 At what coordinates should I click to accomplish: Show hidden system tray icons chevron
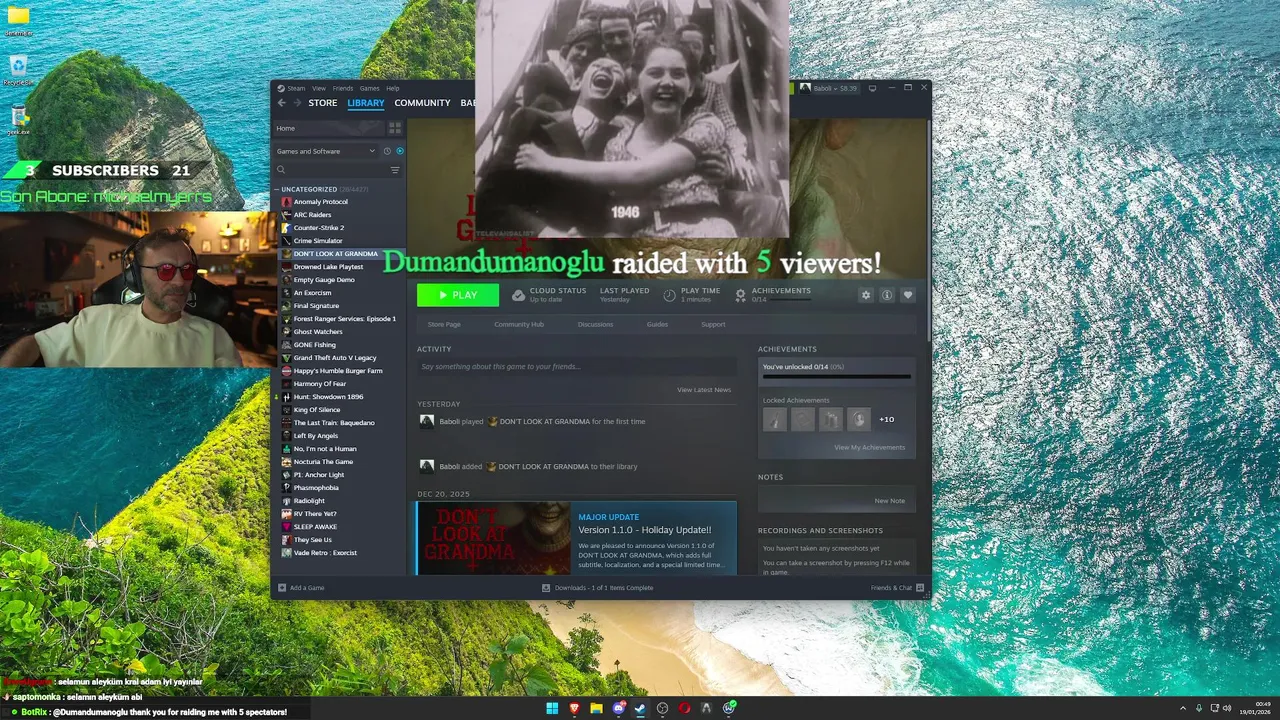1183,708
